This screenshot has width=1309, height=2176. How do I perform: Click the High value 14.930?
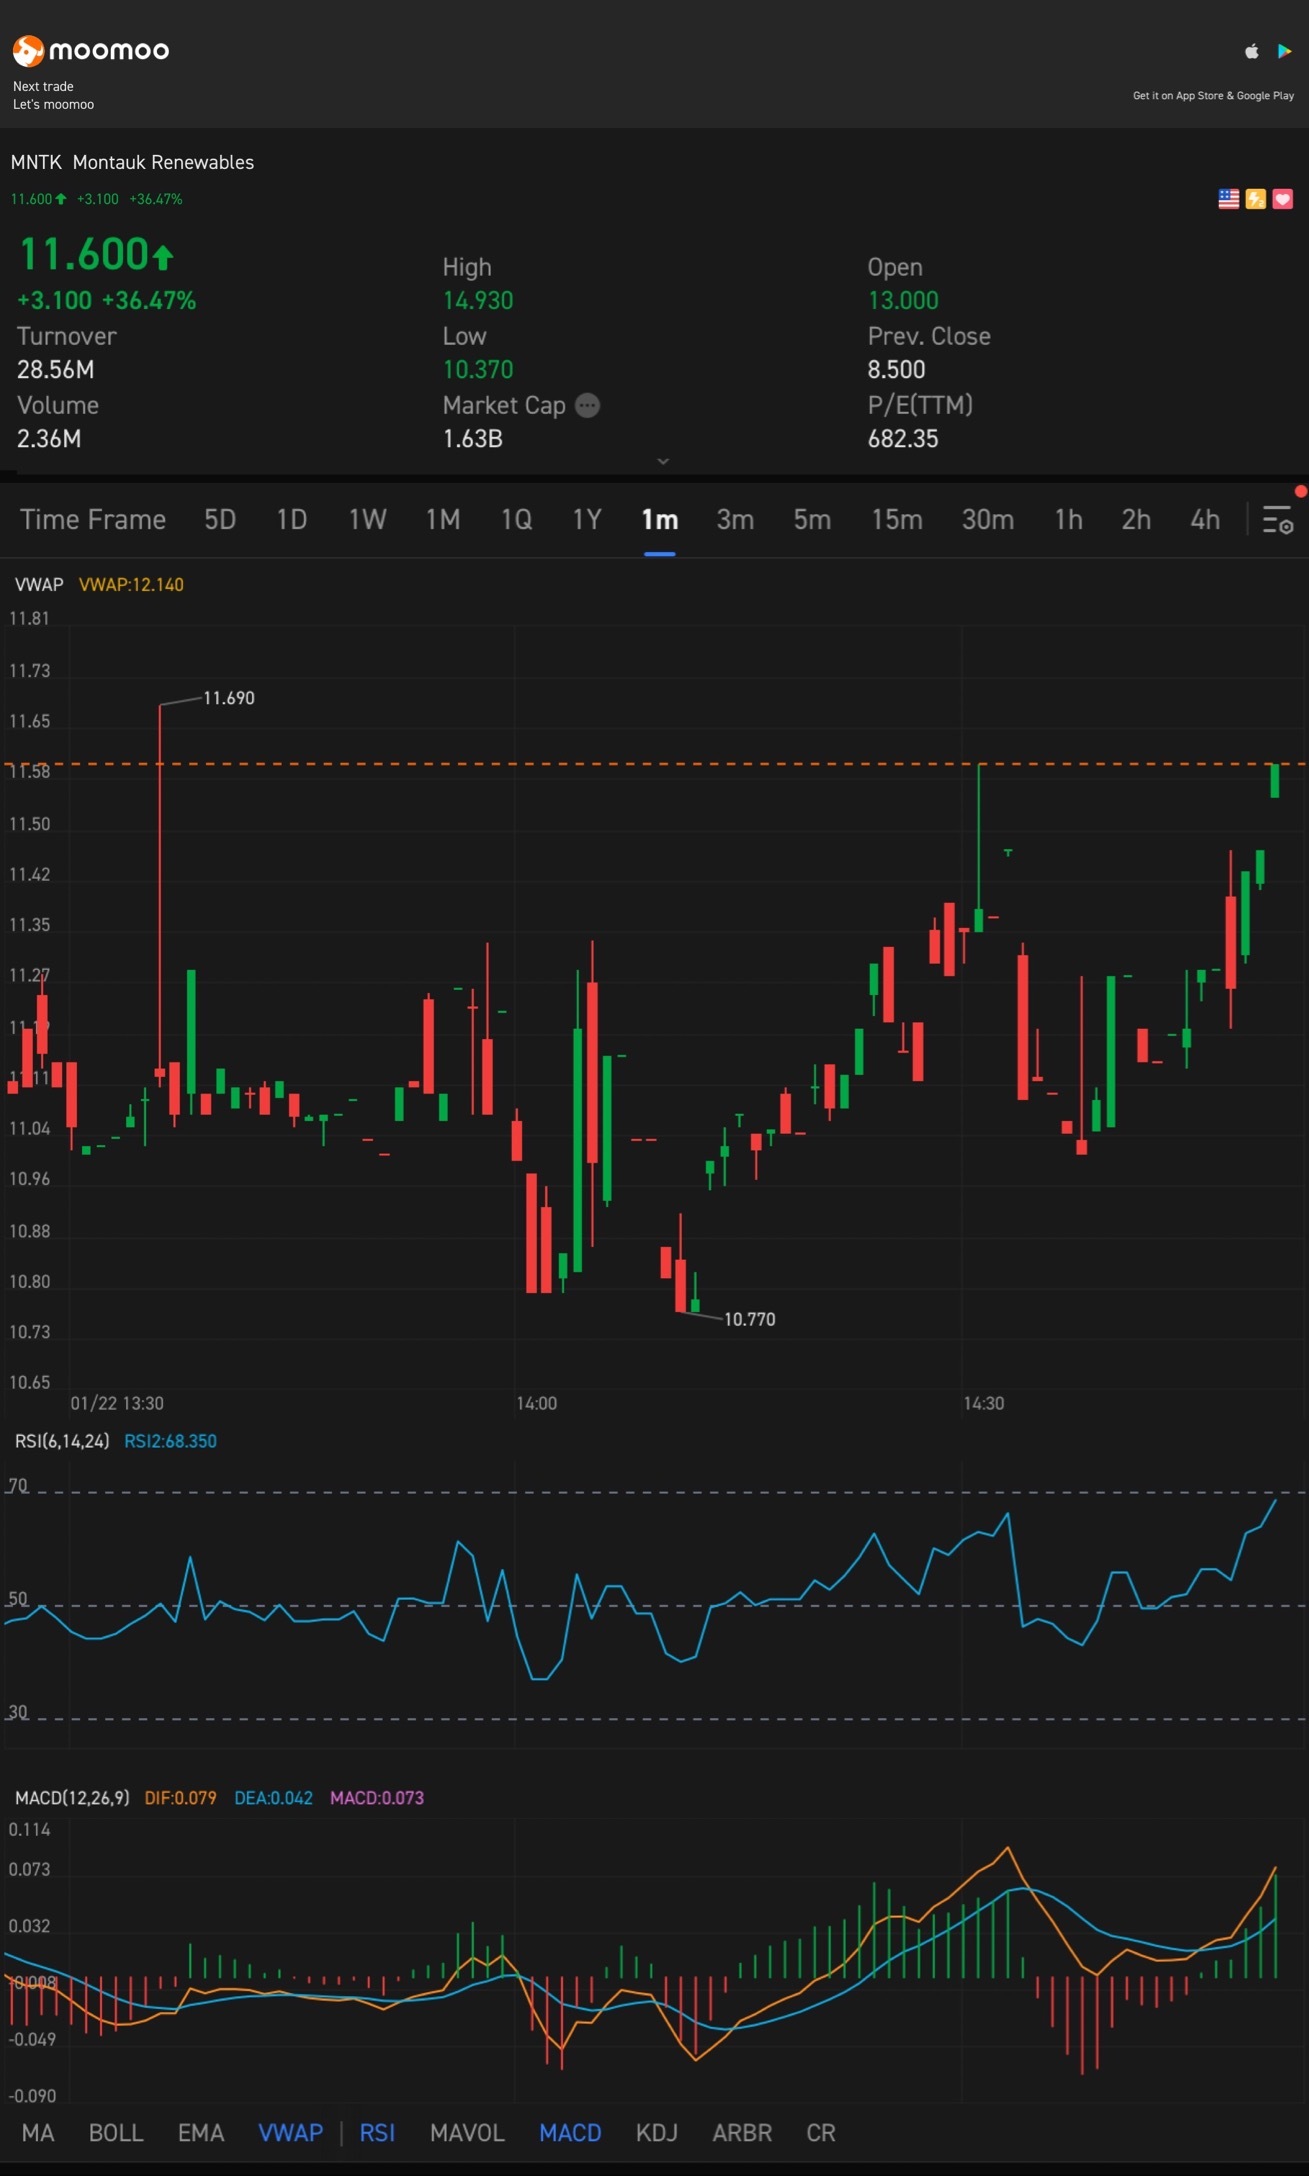point(478,300)
